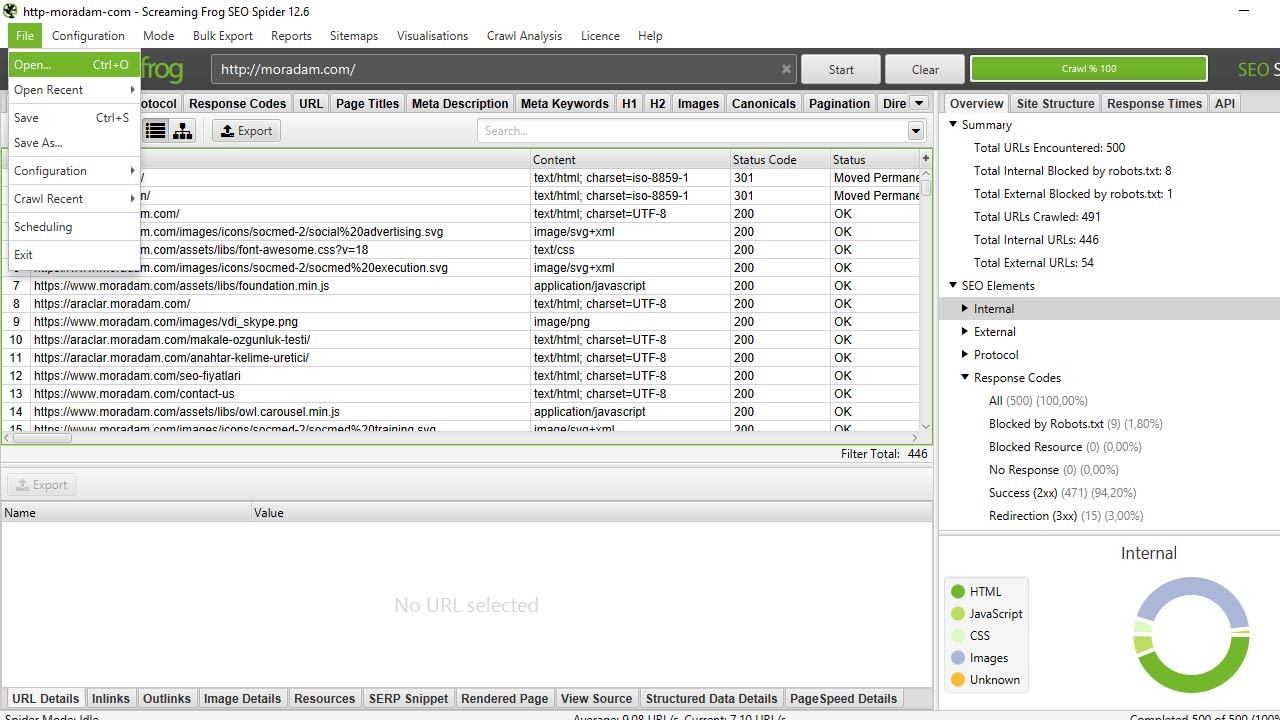Image resolution: width=1280 pixels, height=720 pixels.
Task: Open the PageSpeed Details tab
Action: pos(843,699)
